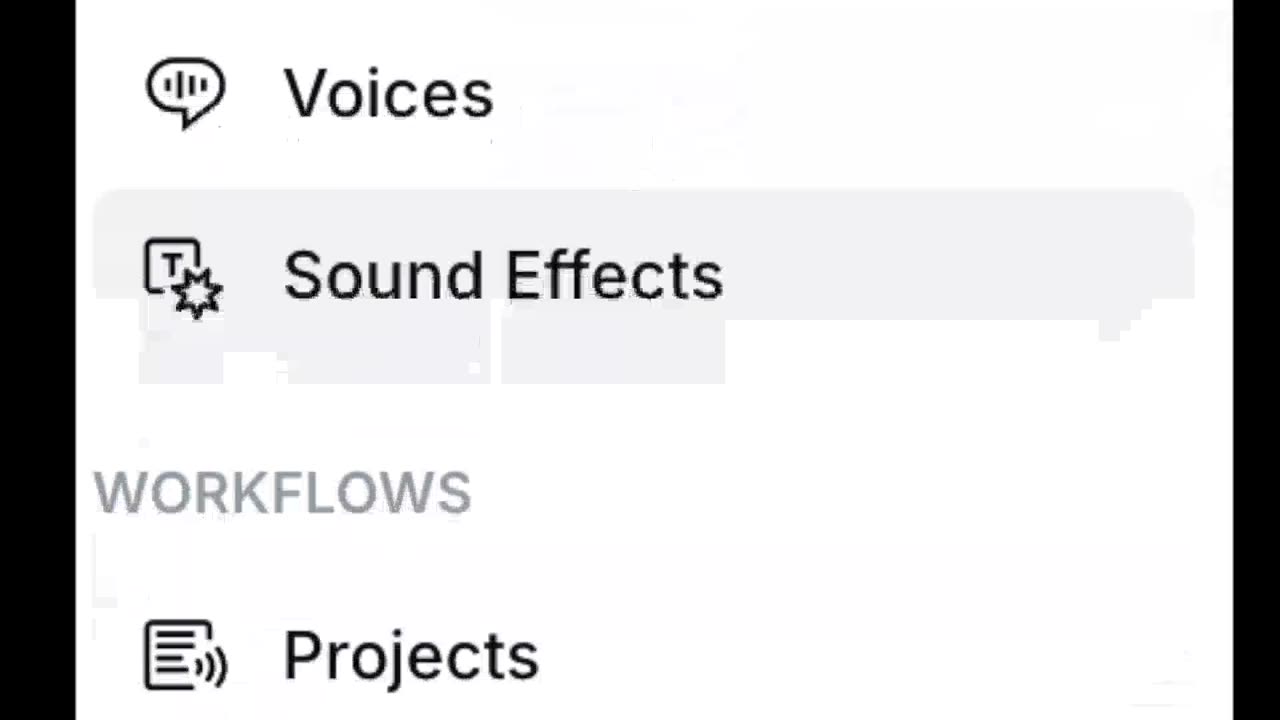Viewport: 1280px width, 720px height.
Task: Click the black bar right of the sidebar
Action: 1256,360
